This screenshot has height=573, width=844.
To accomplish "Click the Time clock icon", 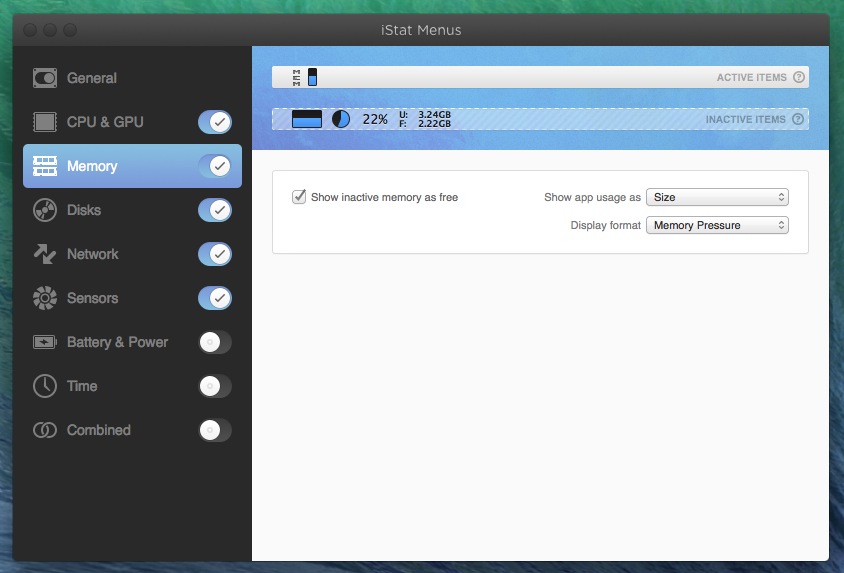I will [45, 386].
